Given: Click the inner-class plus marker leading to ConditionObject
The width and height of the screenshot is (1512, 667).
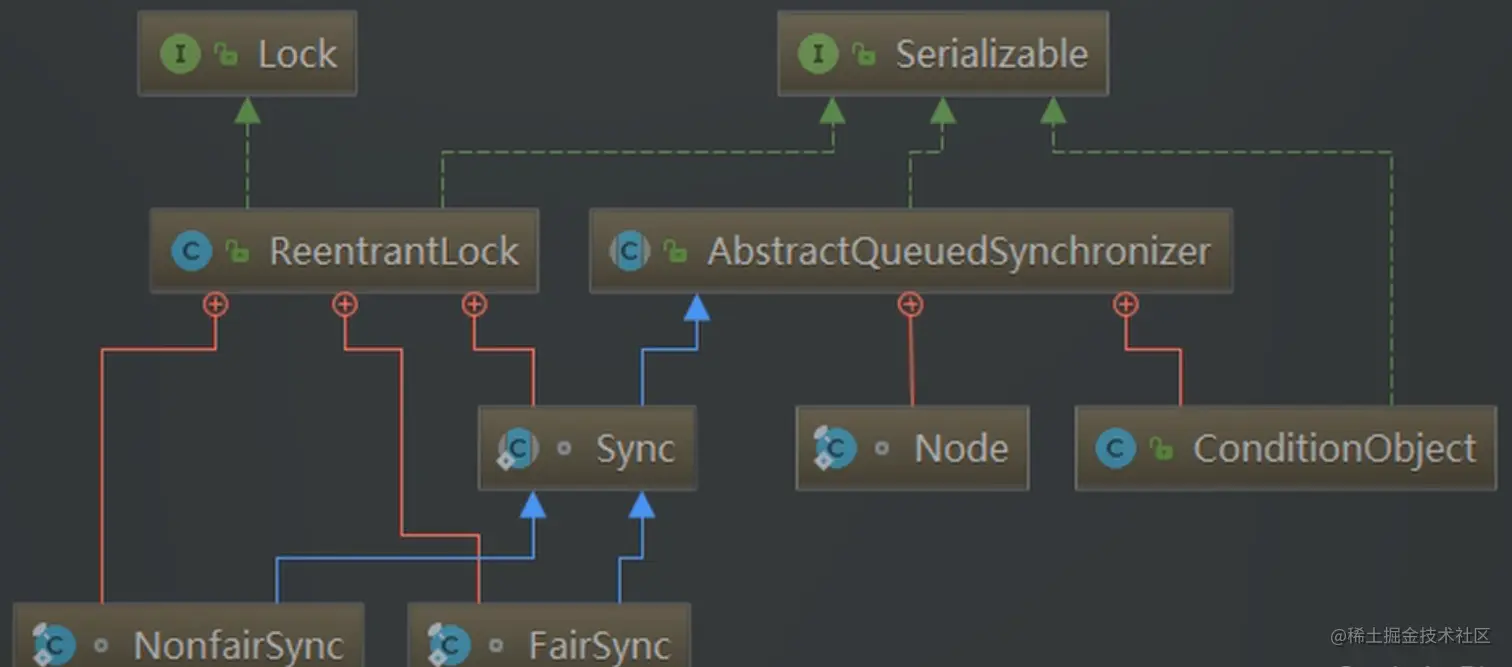Looking at the screenshot, I should click(x=1126, y=304).
